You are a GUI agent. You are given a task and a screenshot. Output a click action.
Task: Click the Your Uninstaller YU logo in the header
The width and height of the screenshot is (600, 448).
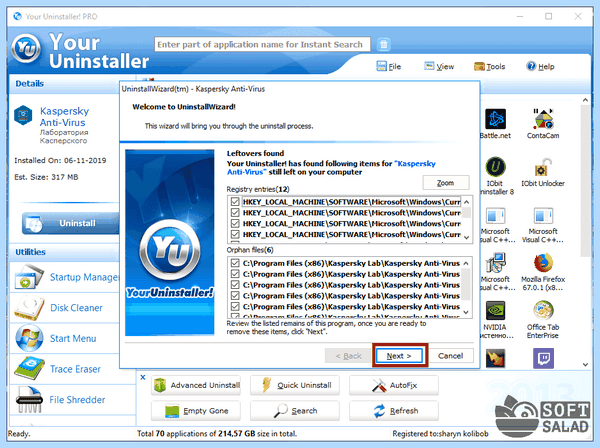point(26,49)
